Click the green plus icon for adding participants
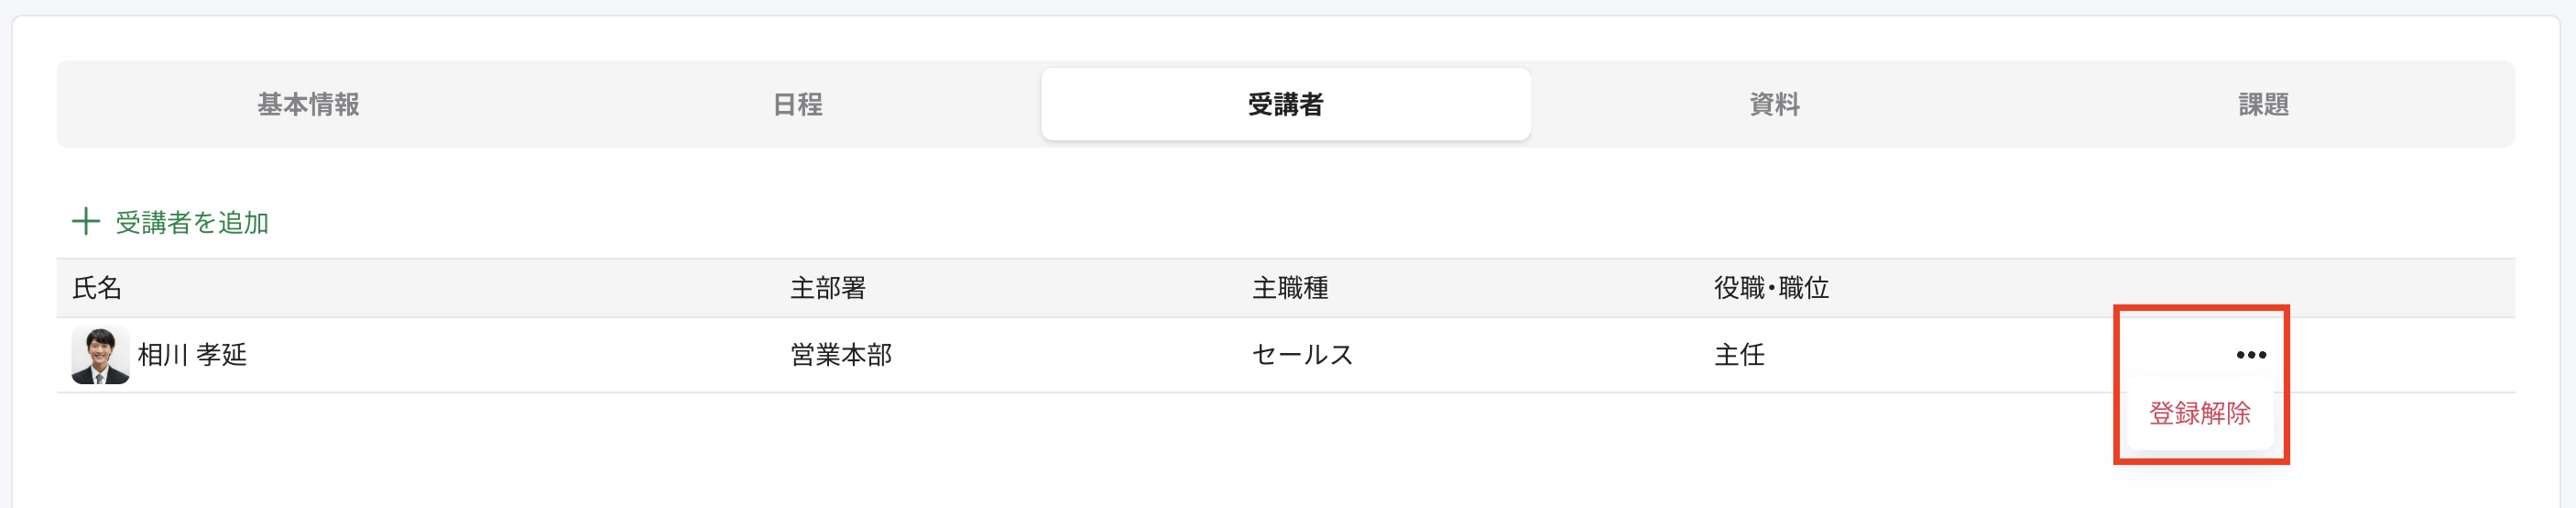2576x508 pixels. [x=86, y=222]
